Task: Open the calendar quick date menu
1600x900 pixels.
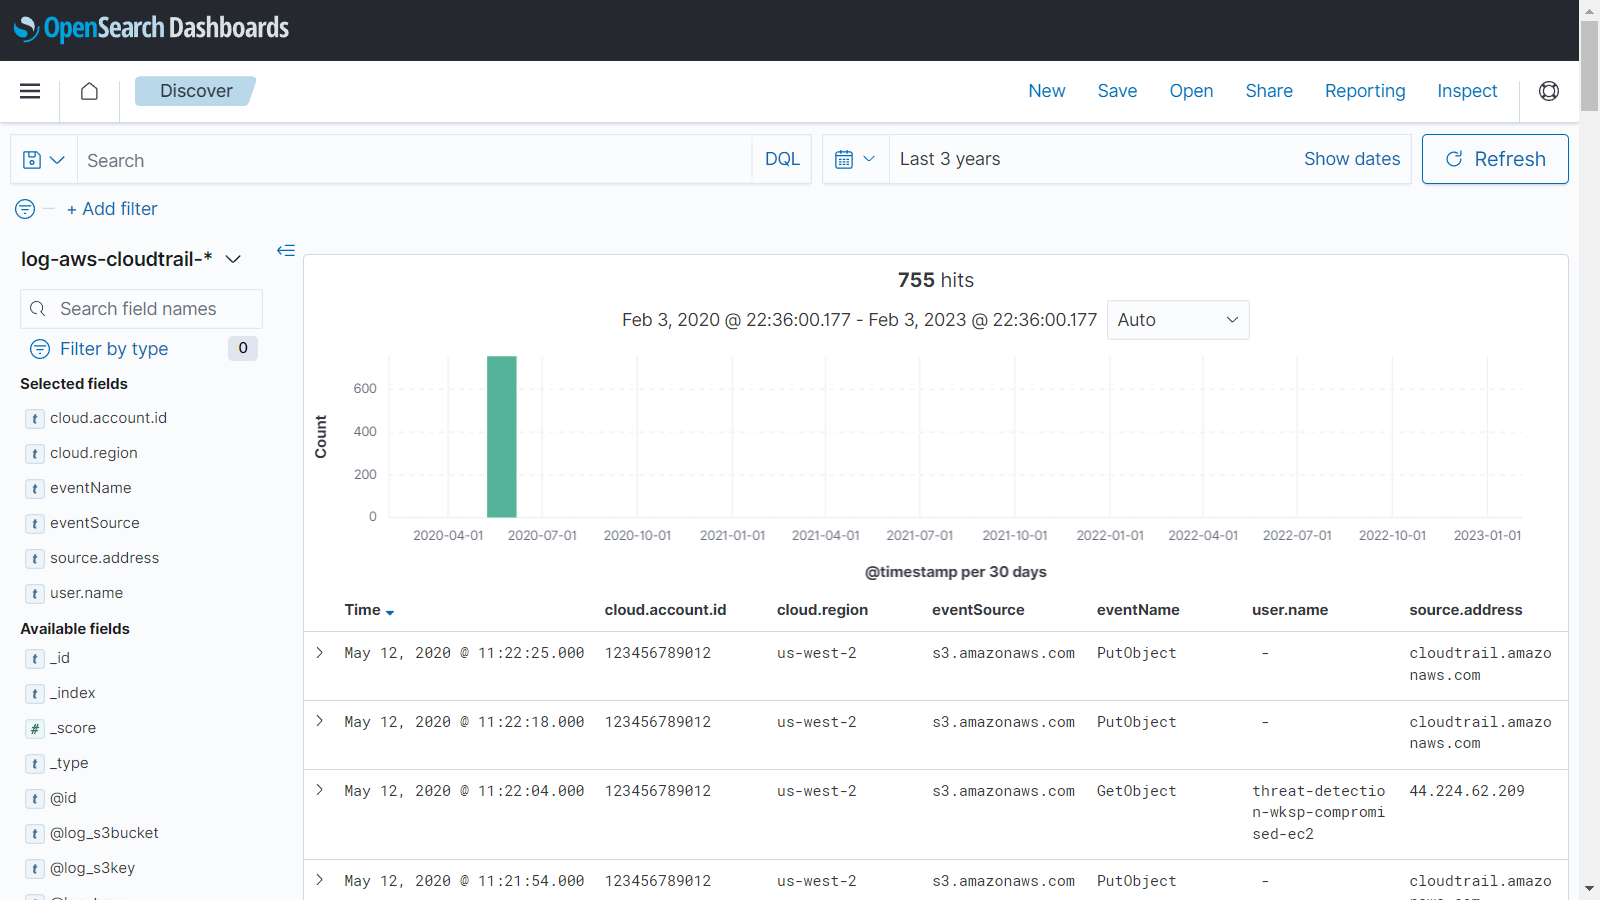Action: tap(855, 160)
